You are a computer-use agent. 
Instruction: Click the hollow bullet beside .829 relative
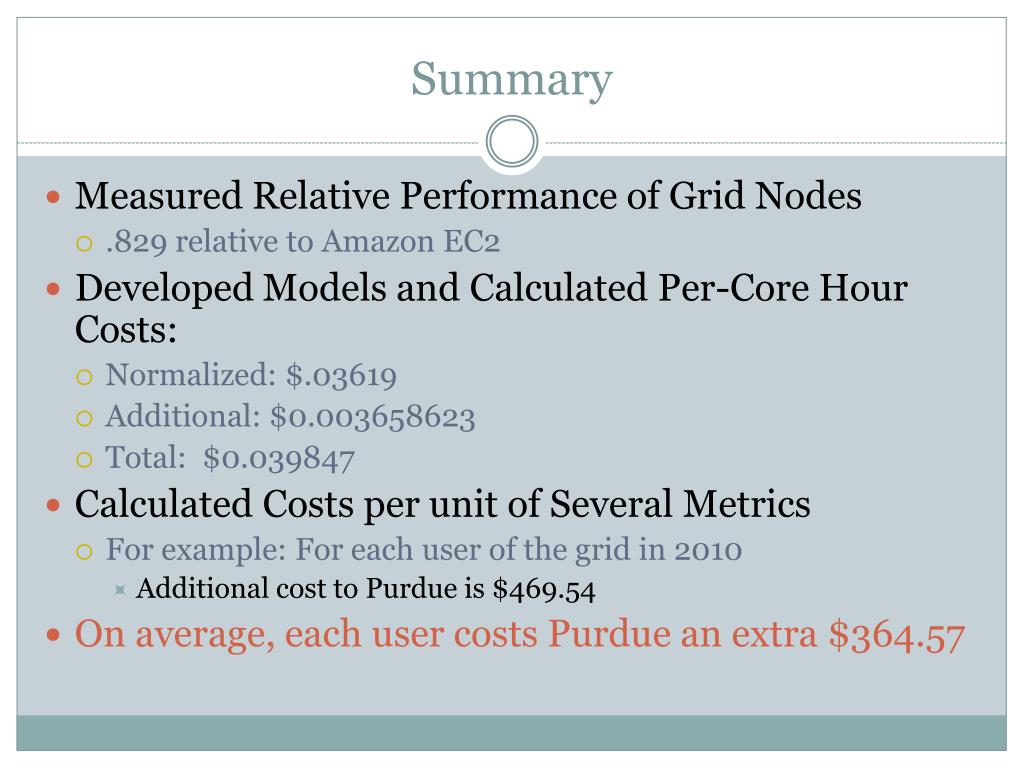(x=84, y=244)
